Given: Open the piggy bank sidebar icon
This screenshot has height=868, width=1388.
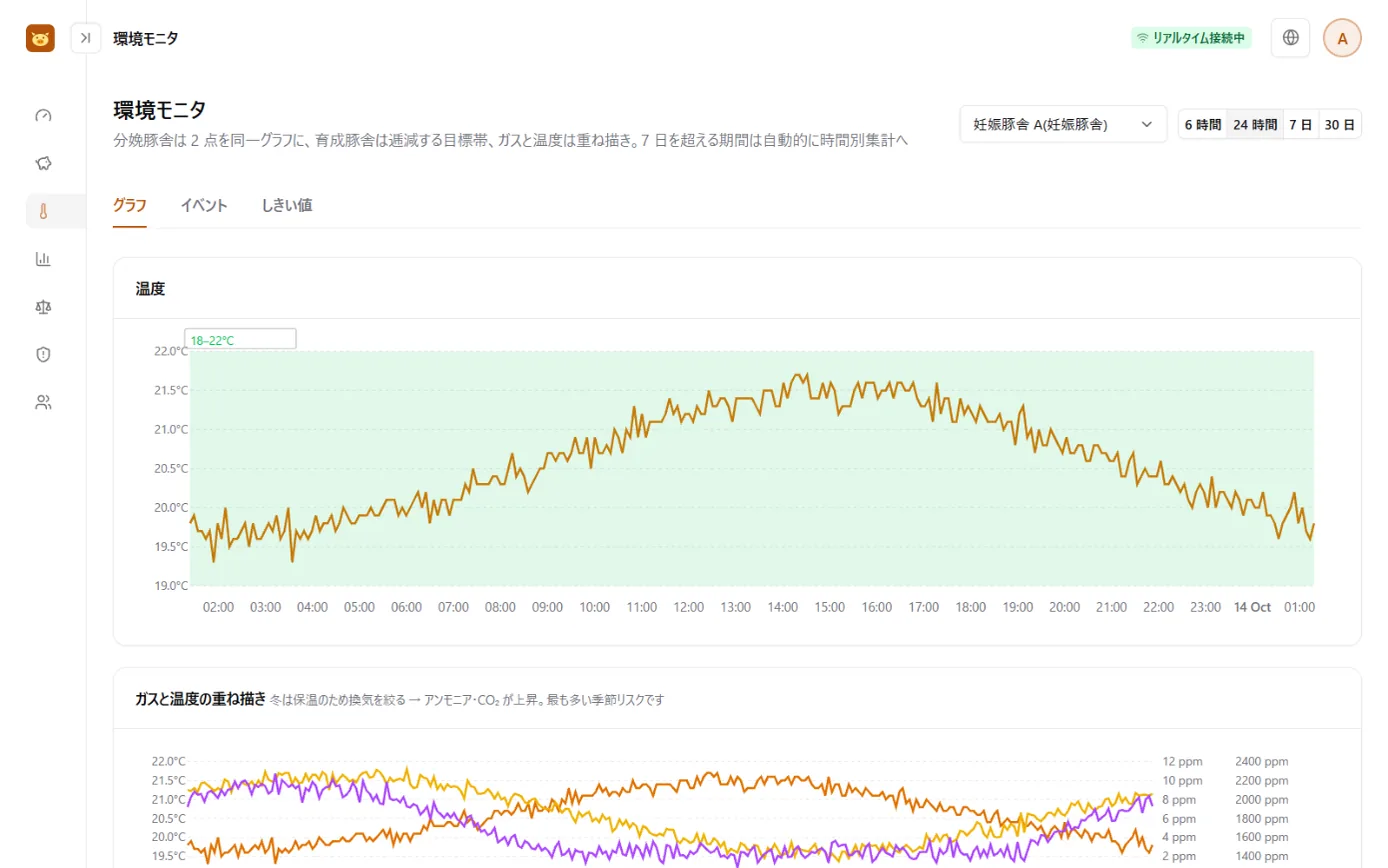Looking at the screenshot, I should (43, 163).
